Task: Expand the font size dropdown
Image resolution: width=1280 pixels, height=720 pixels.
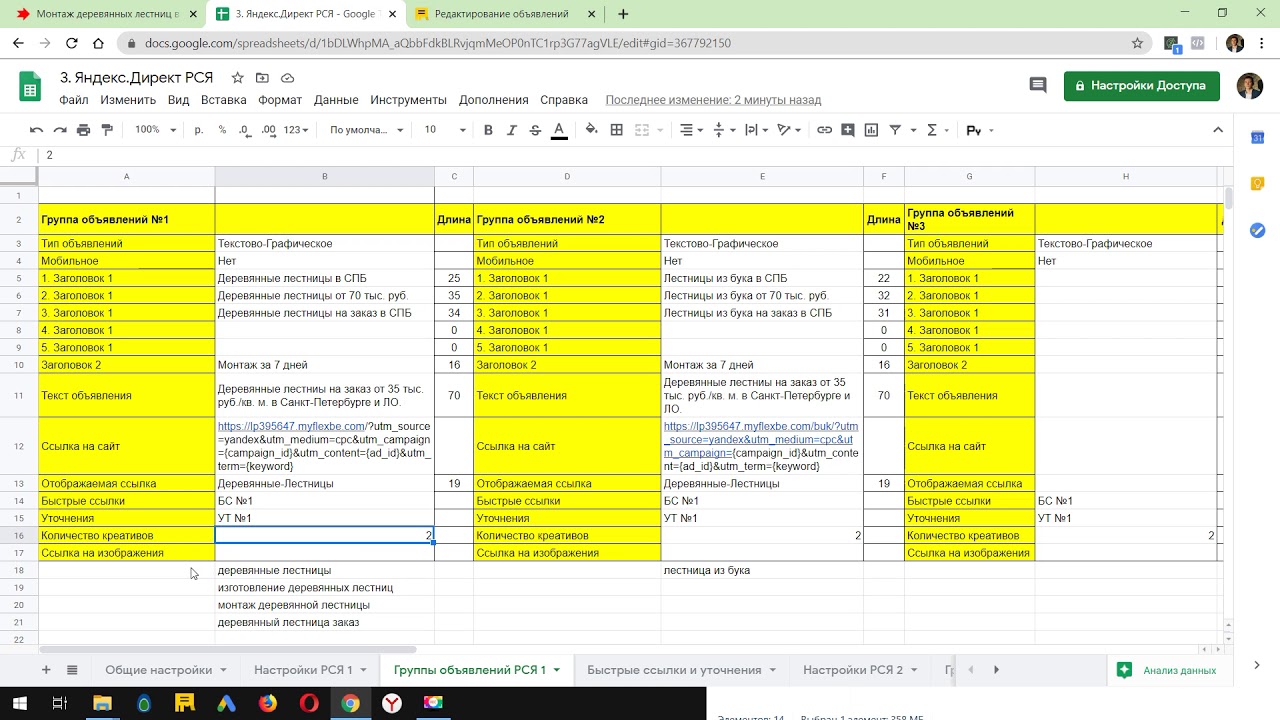Action: [445, 130]
